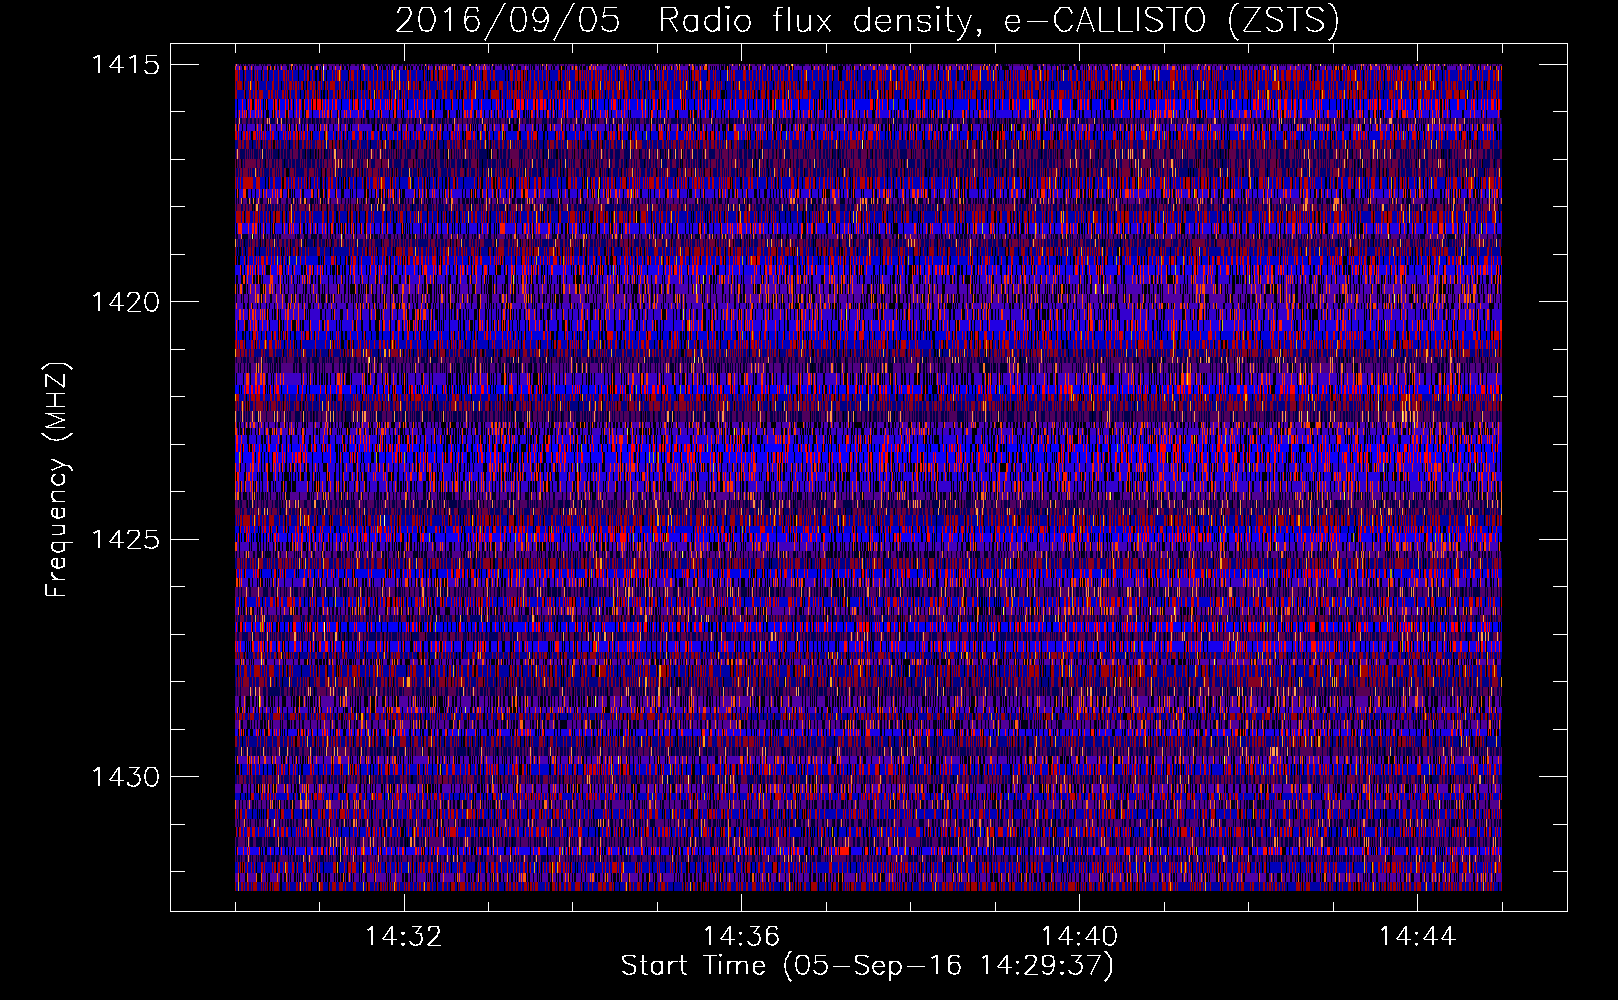The width and height of the screenshot is (1618, 1000).
Task: Click the 14:36 time axis label
Action: pos(742,937)
